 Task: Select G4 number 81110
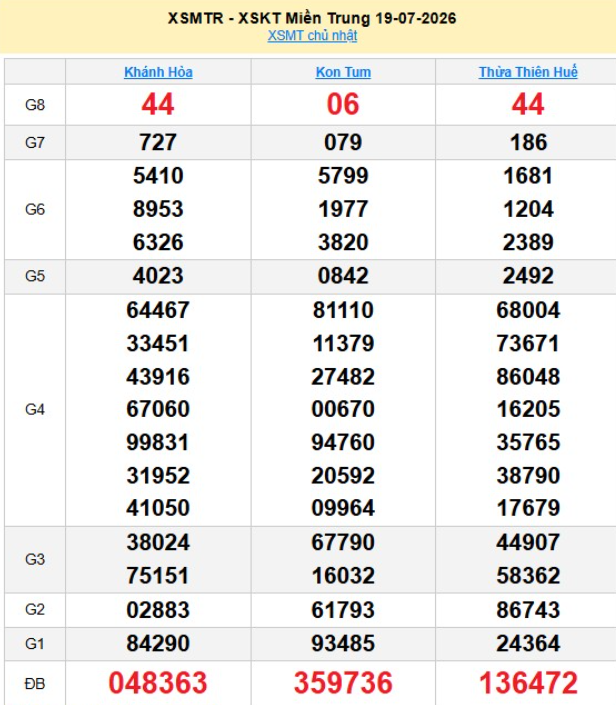(343, 310)
